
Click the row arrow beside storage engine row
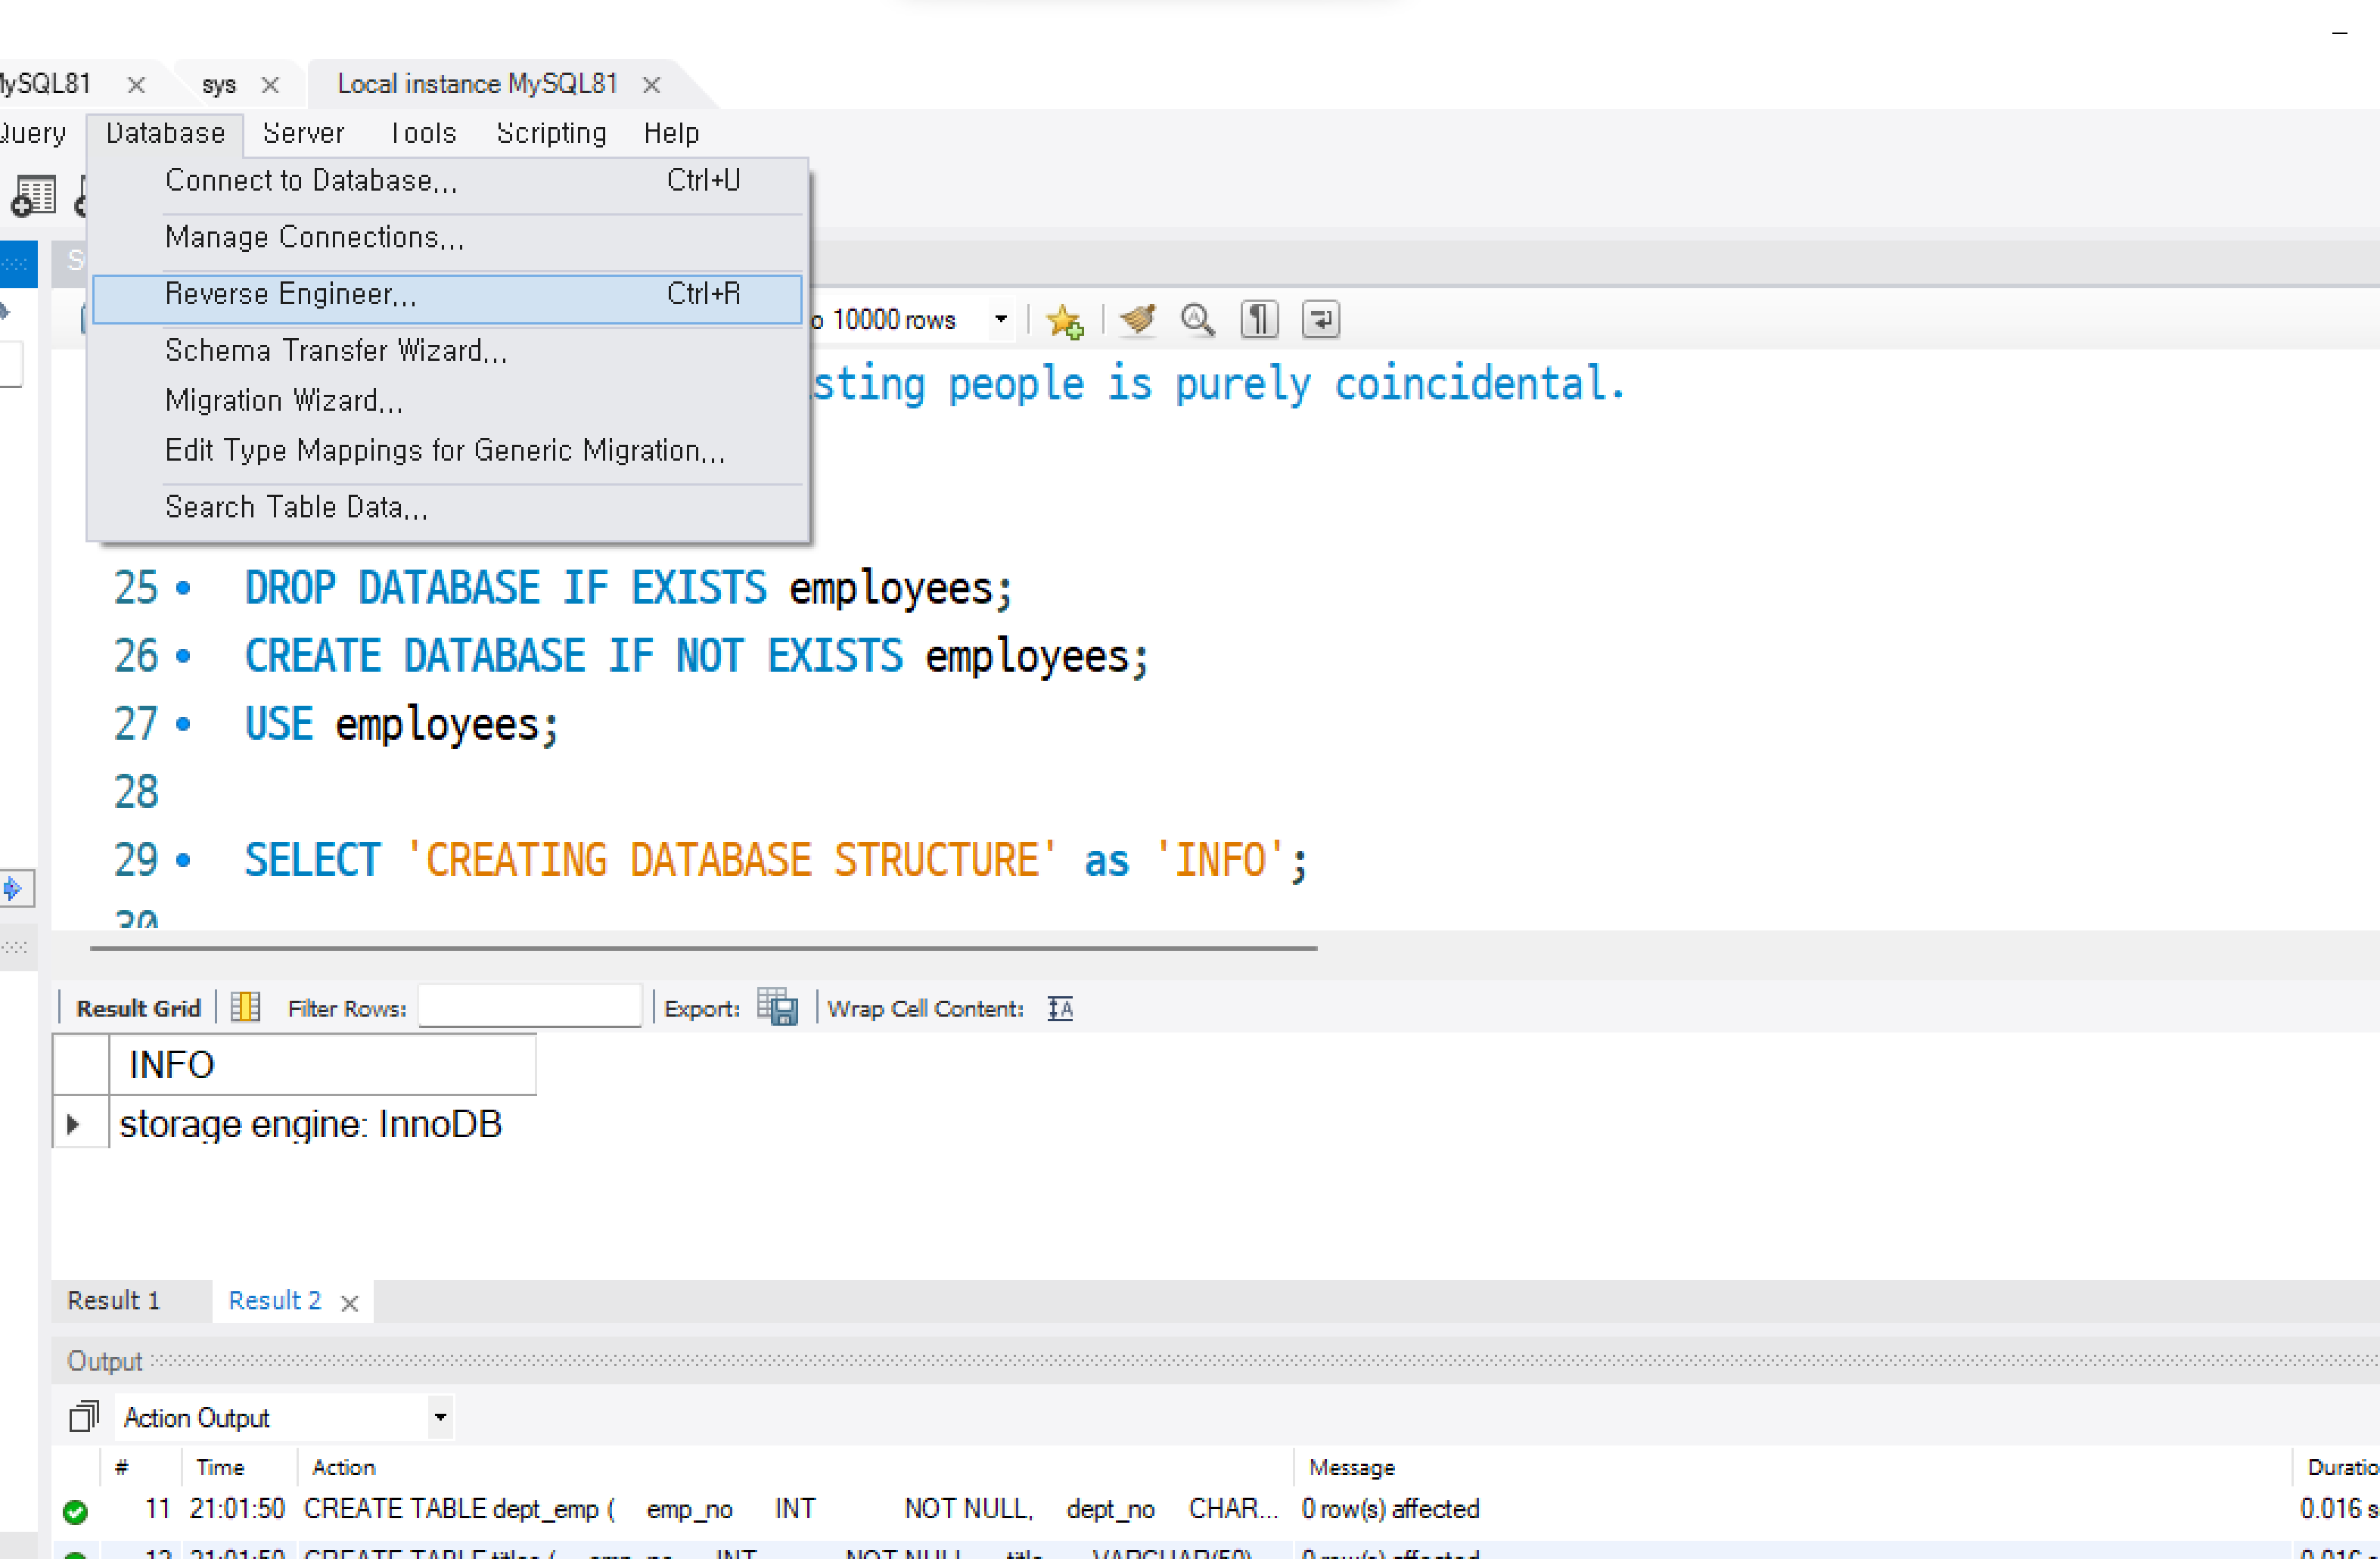[73, 1125]
